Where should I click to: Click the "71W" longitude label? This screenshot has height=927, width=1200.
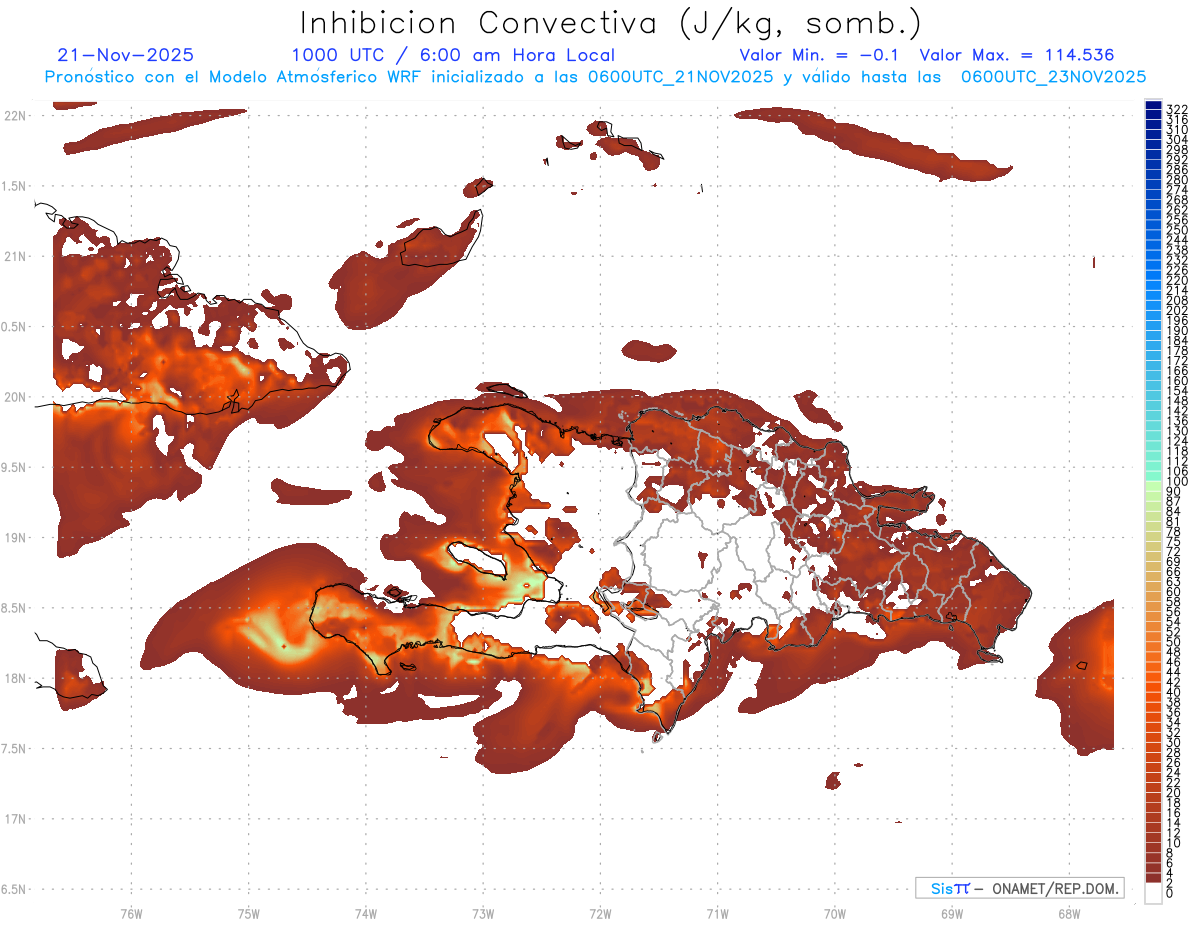tap(717, 913)
